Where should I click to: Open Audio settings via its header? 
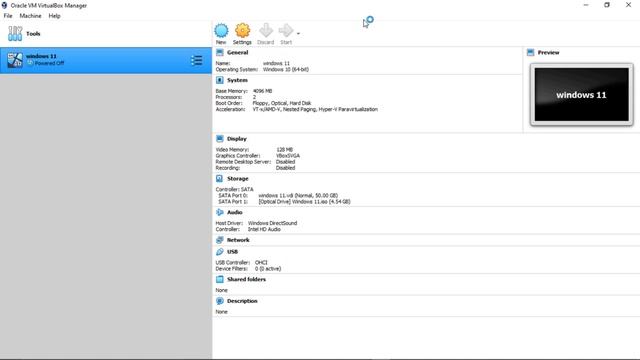click(235, 213)
